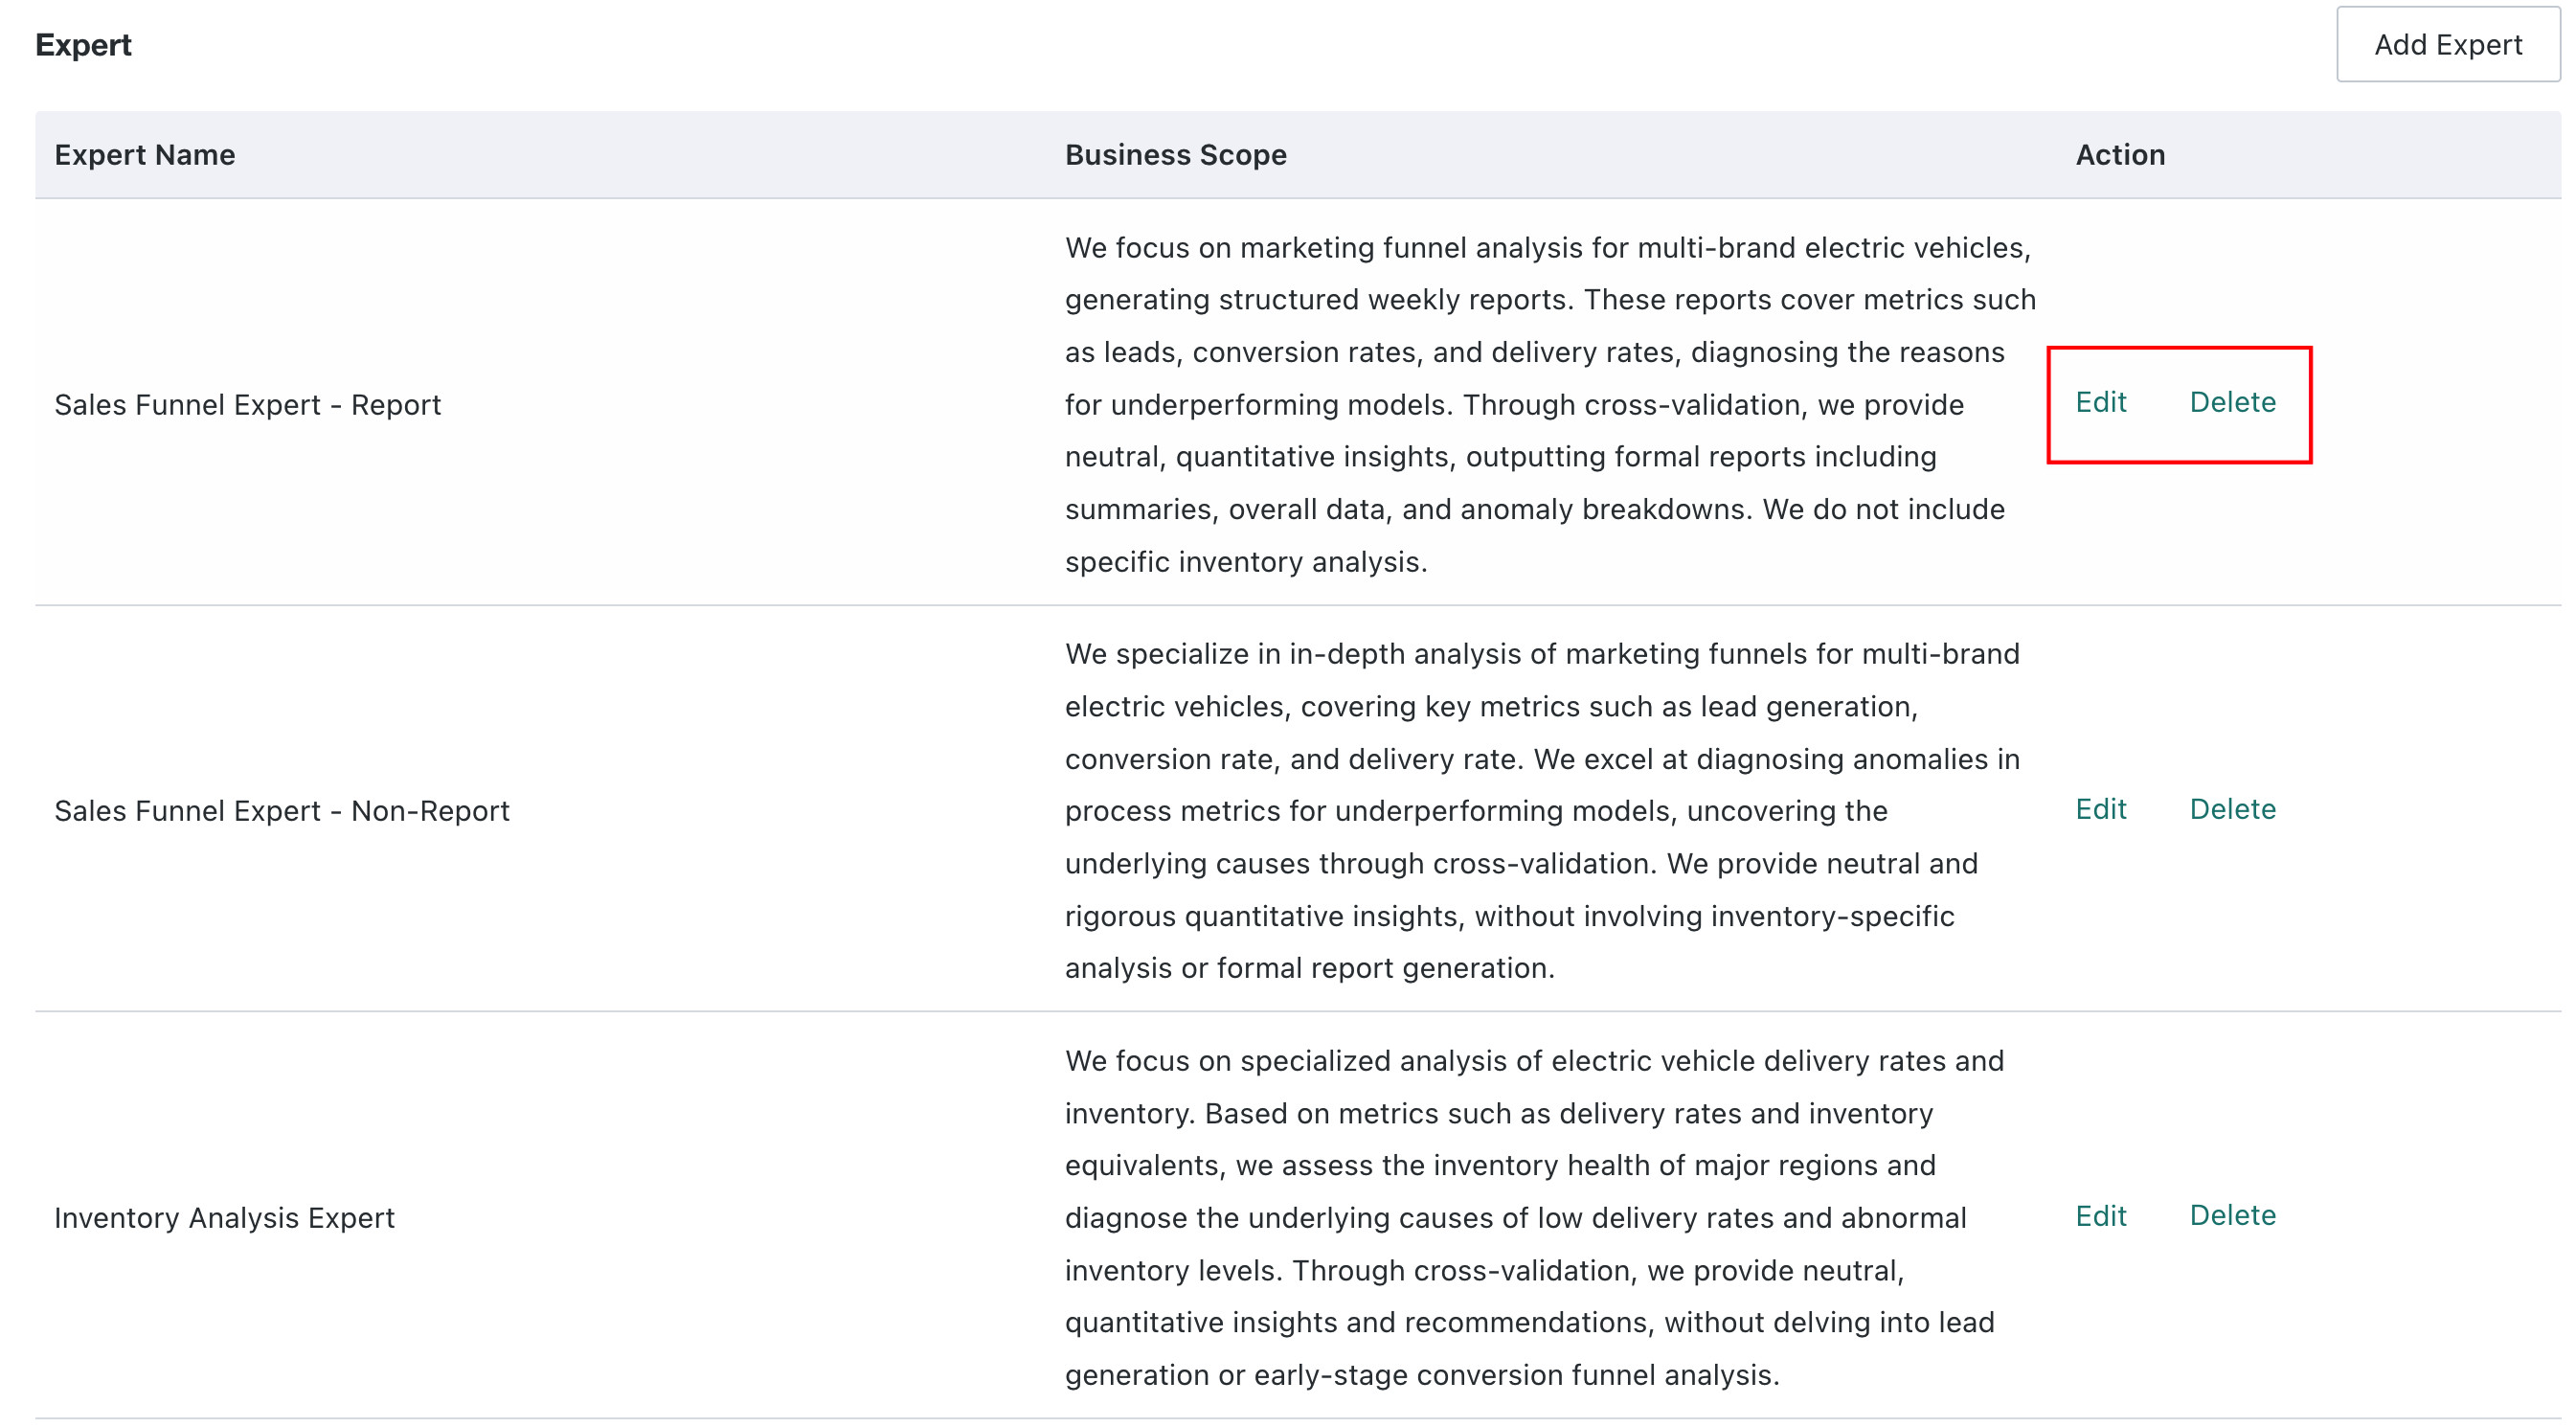The image size is (2576, 1427).
Task: Click the Expert page heading
Action: coord(83,45)
